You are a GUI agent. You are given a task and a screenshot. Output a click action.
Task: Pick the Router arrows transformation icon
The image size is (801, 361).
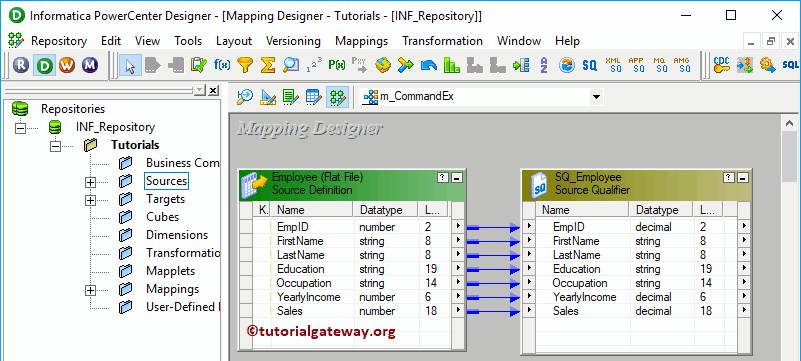point(406,65)
